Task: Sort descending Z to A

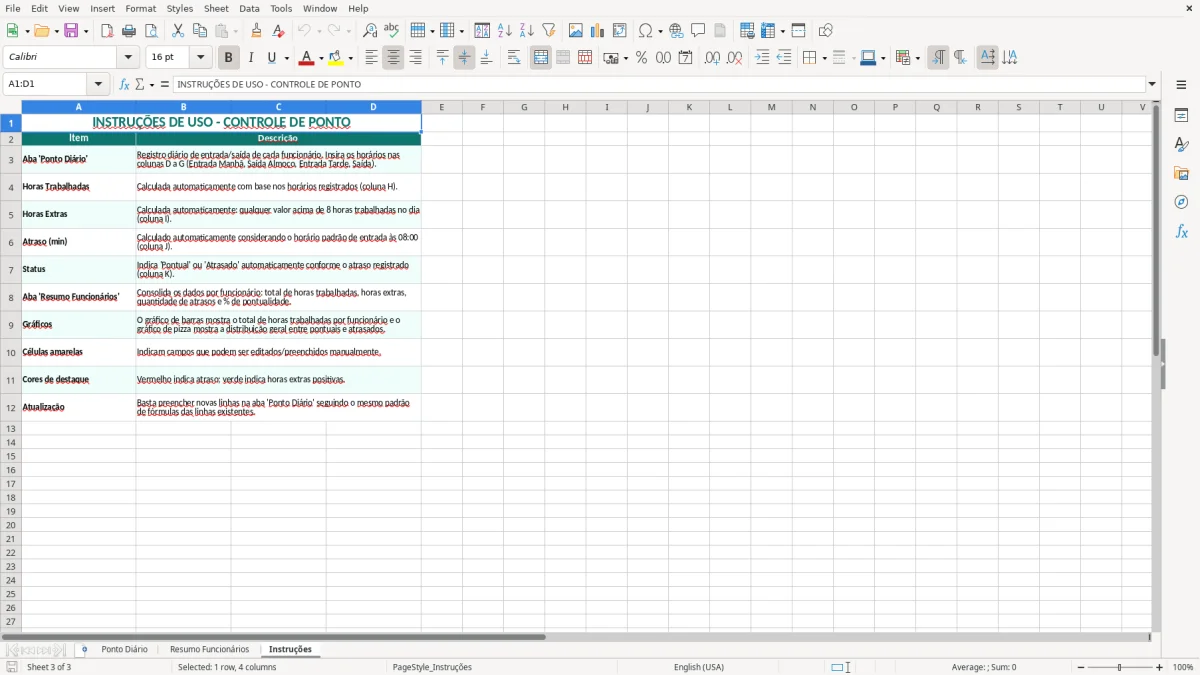Action: coord(527,31)
